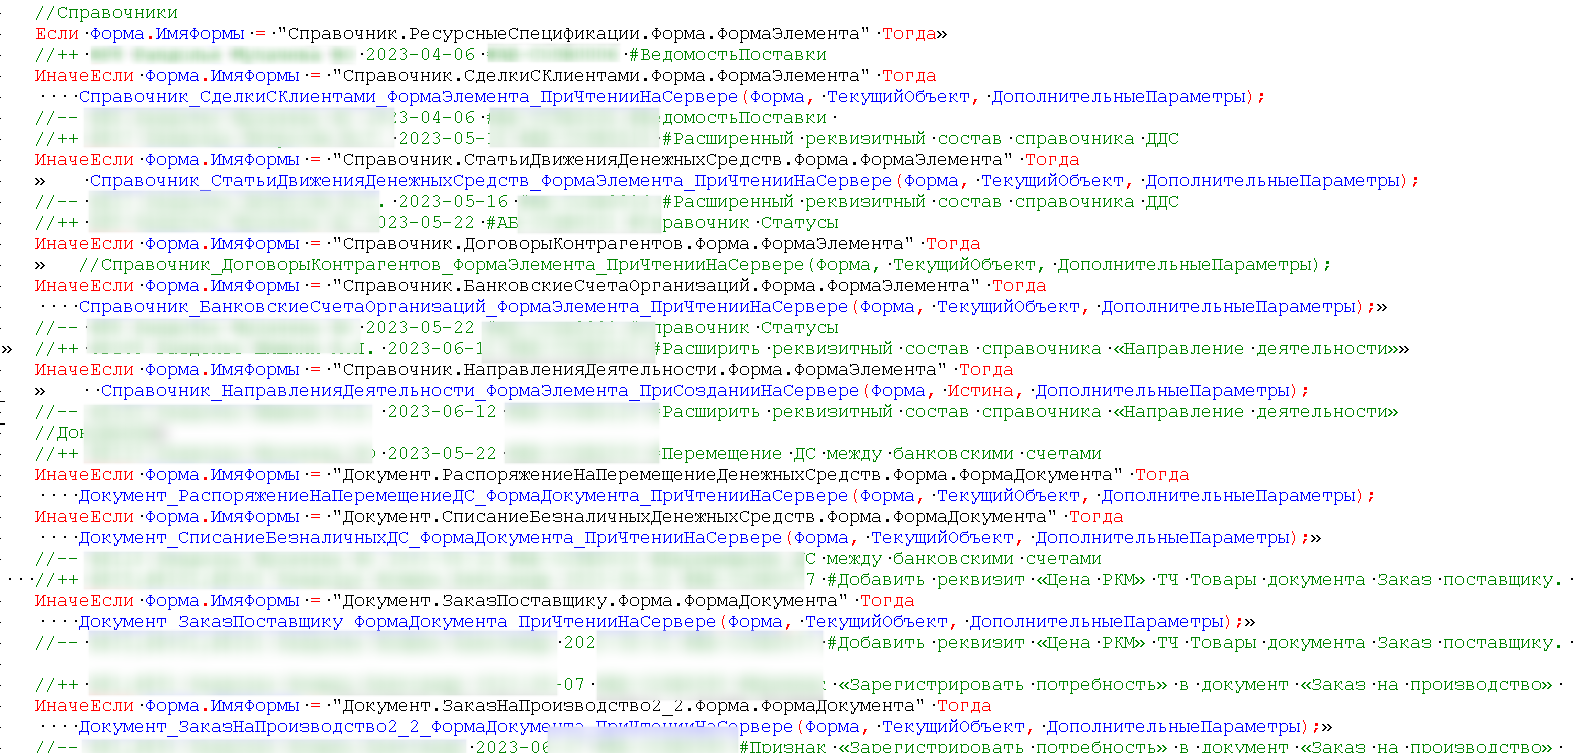Click #ВедомостьПоставки tag in first //++ comment
Screen dimensions: 1576x753
click(x=727, y=55)
